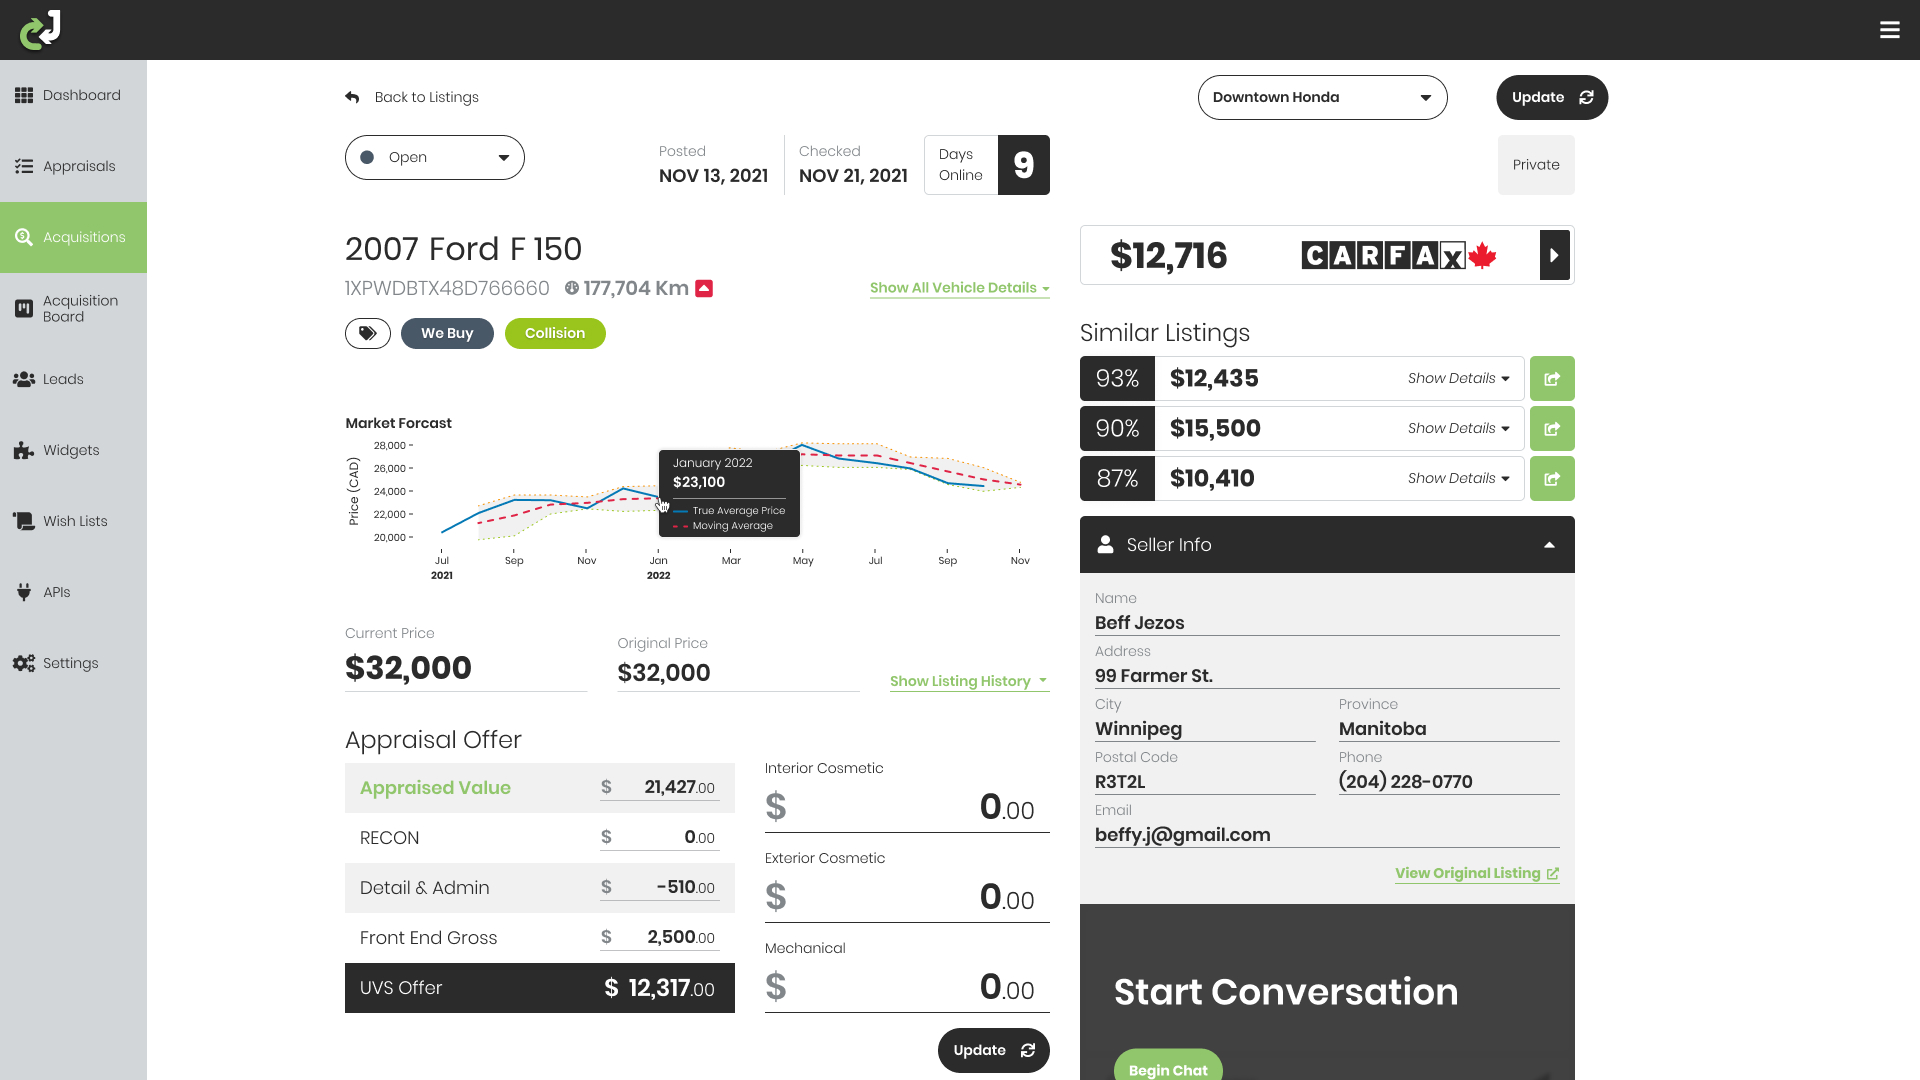
Task: Open Wish Lists from the sidebar
Action: point(74,521)
